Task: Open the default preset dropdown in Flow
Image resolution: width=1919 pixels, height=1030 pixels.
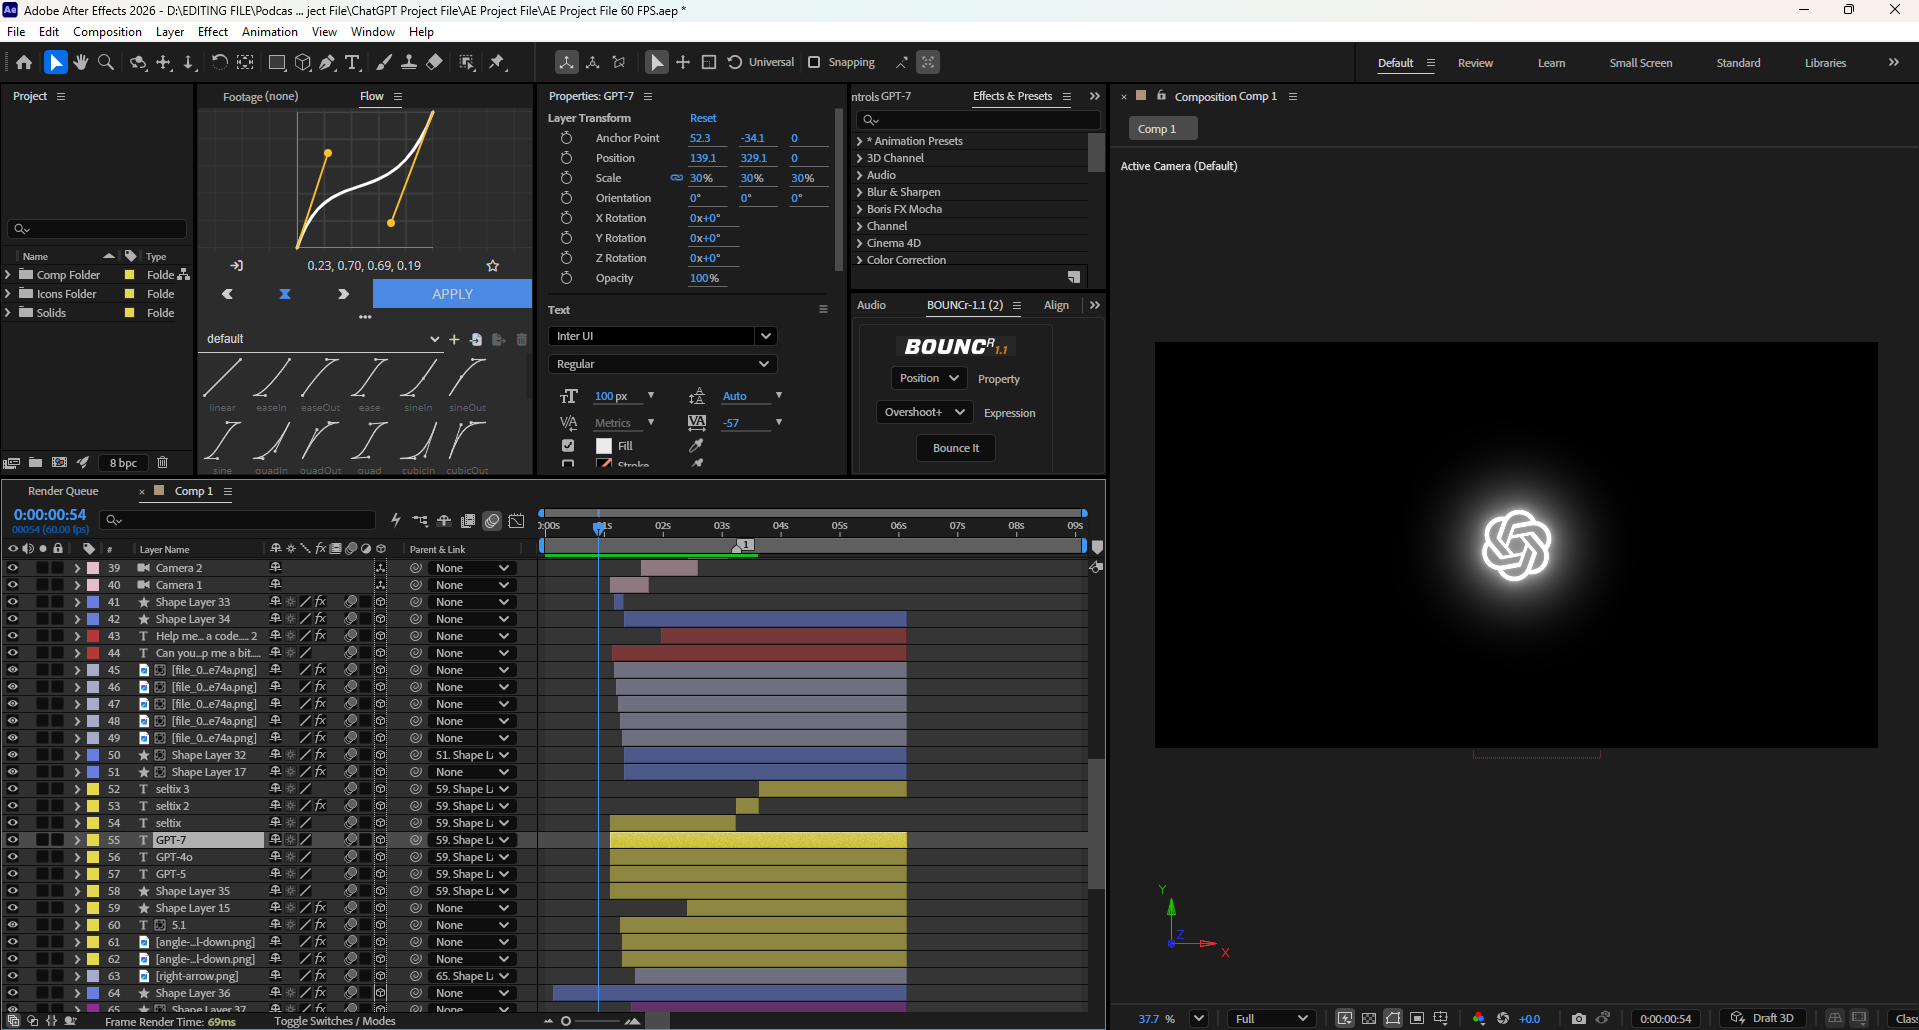Action: pos(322,339)
